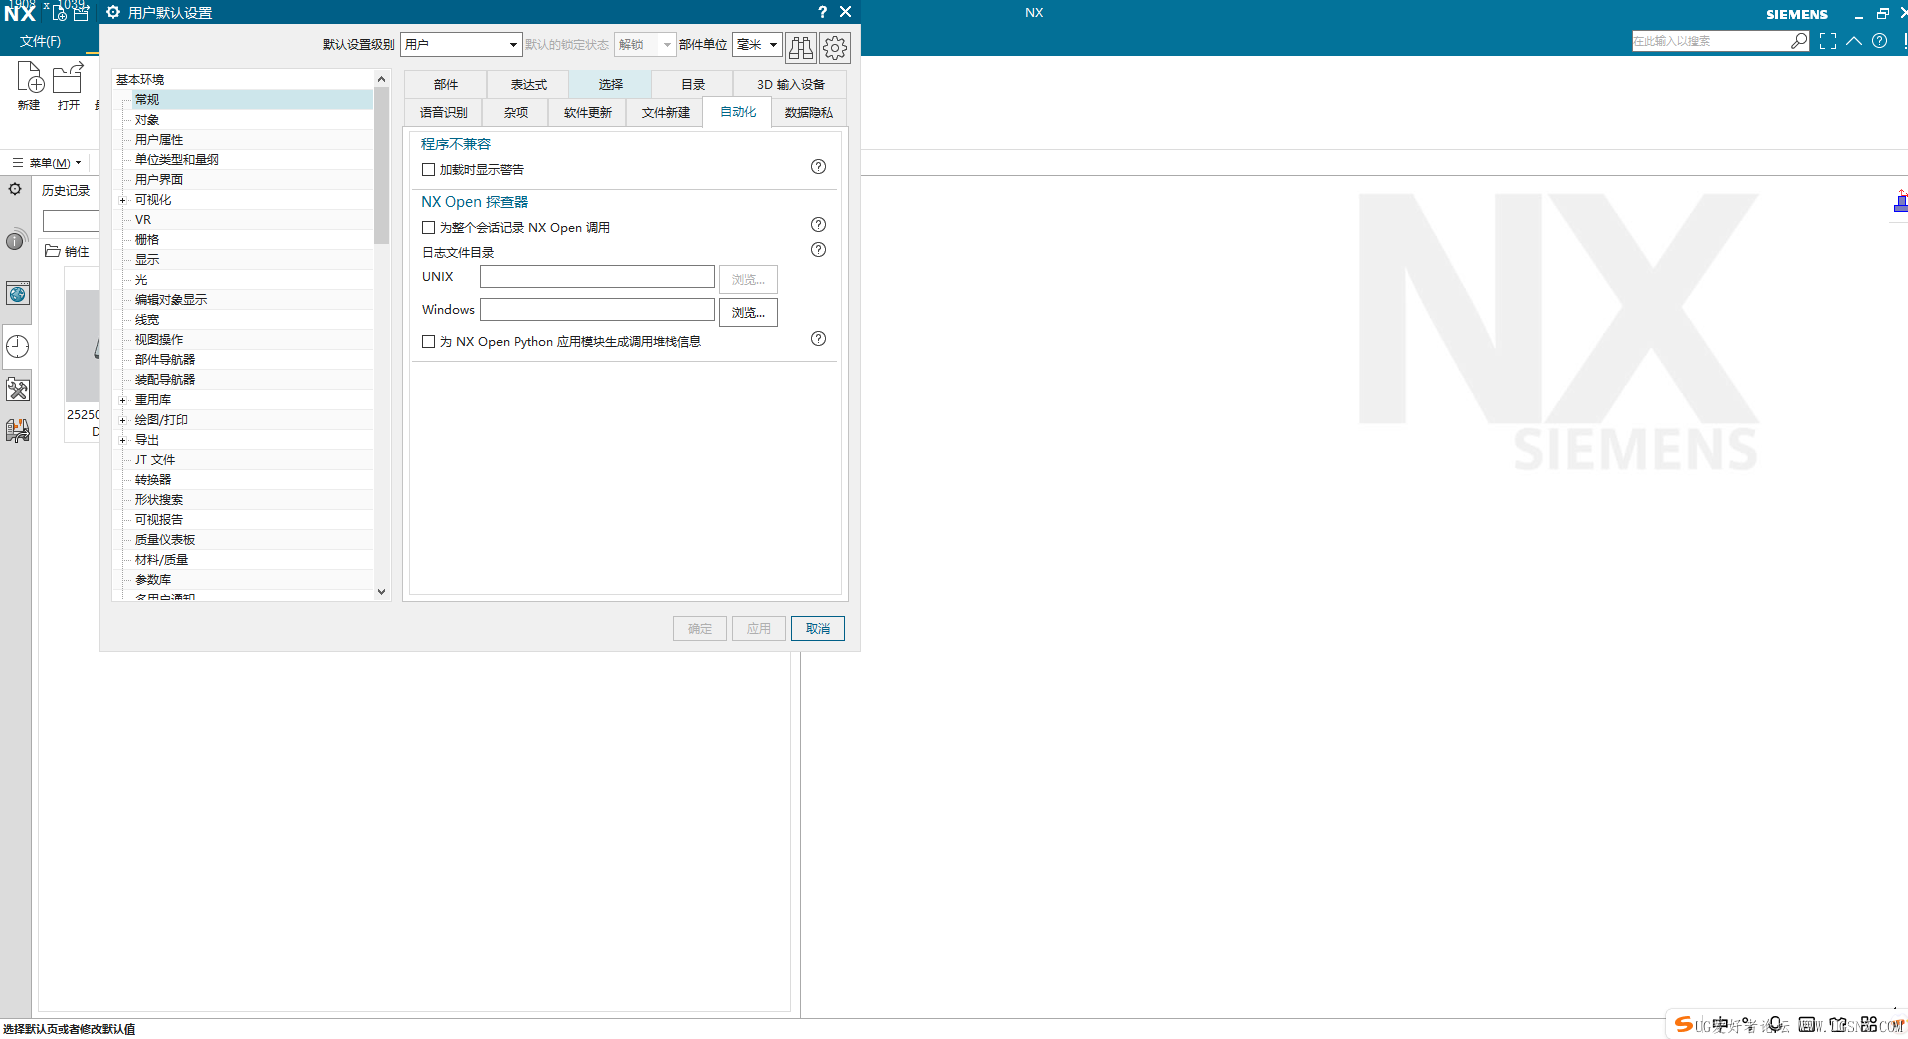Click the tree scrollbar up arrow
Viewport: 1908px width, 1039px height.
tap(381, 79)
